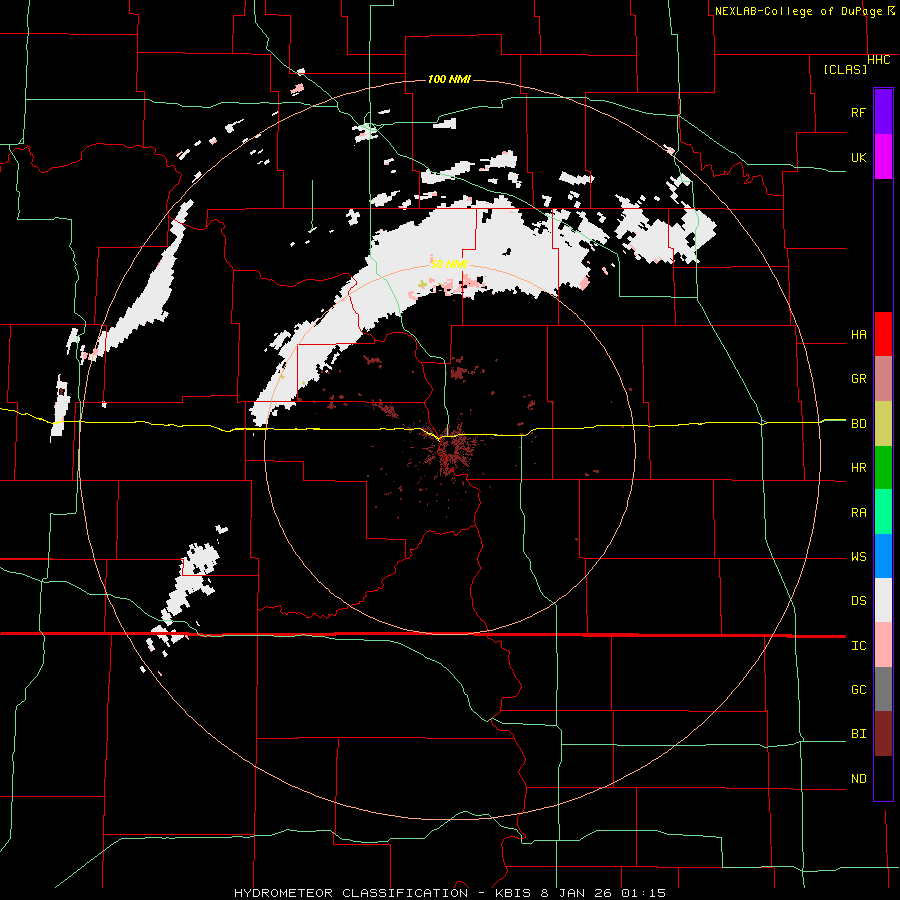Click the BI dark-red legend swatch
This screenshot has width=900, height=900.
pyautogui.click(x=883, y=734)
